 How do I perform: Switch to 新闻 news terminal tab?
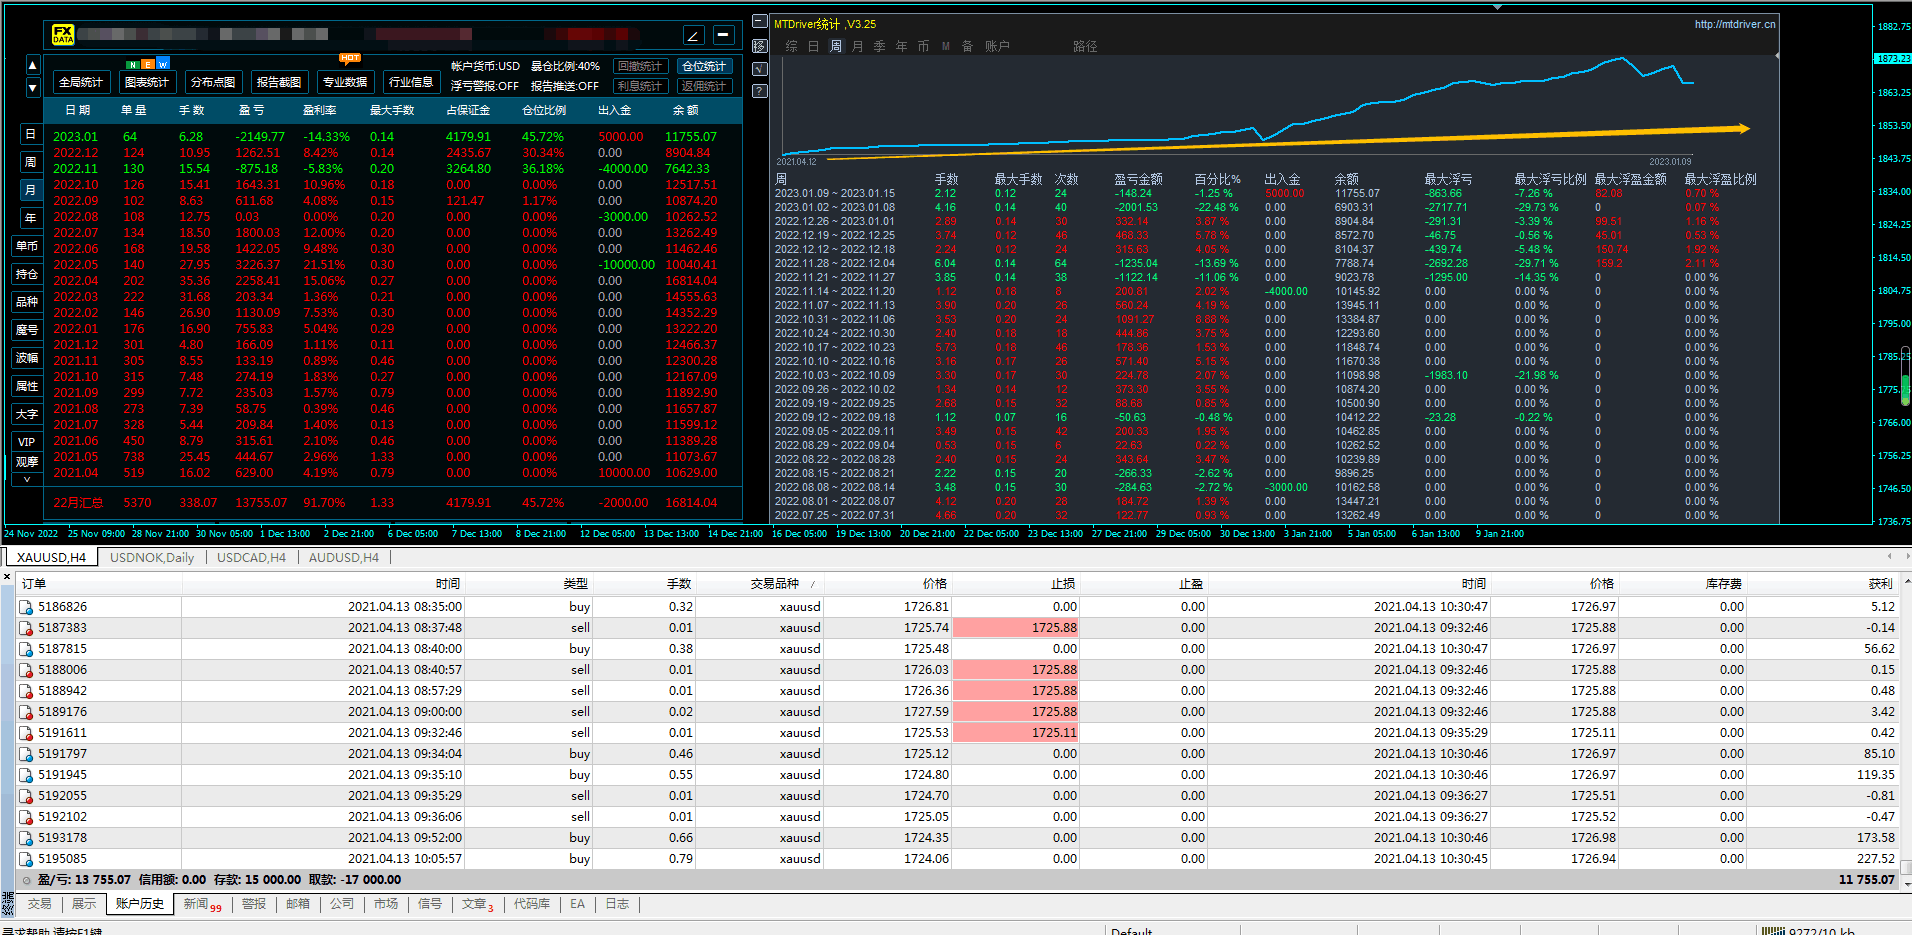(202, 904)
